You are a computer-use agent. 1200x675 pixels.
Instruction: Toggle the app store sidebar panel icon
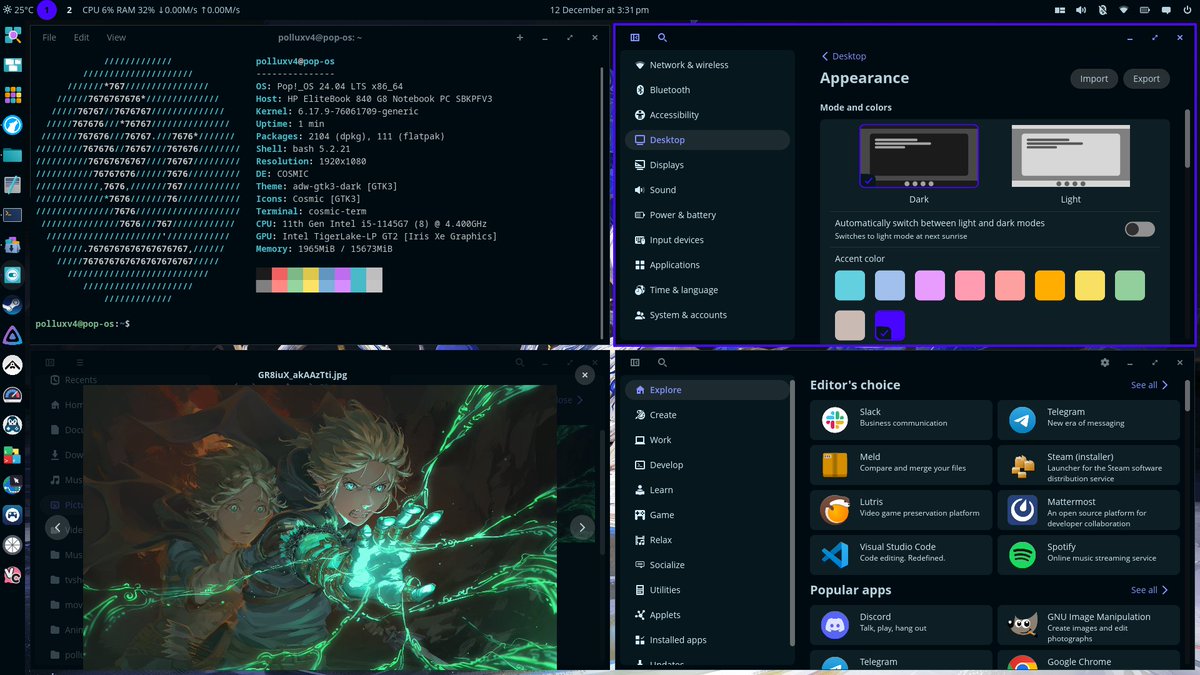(635, 363)
